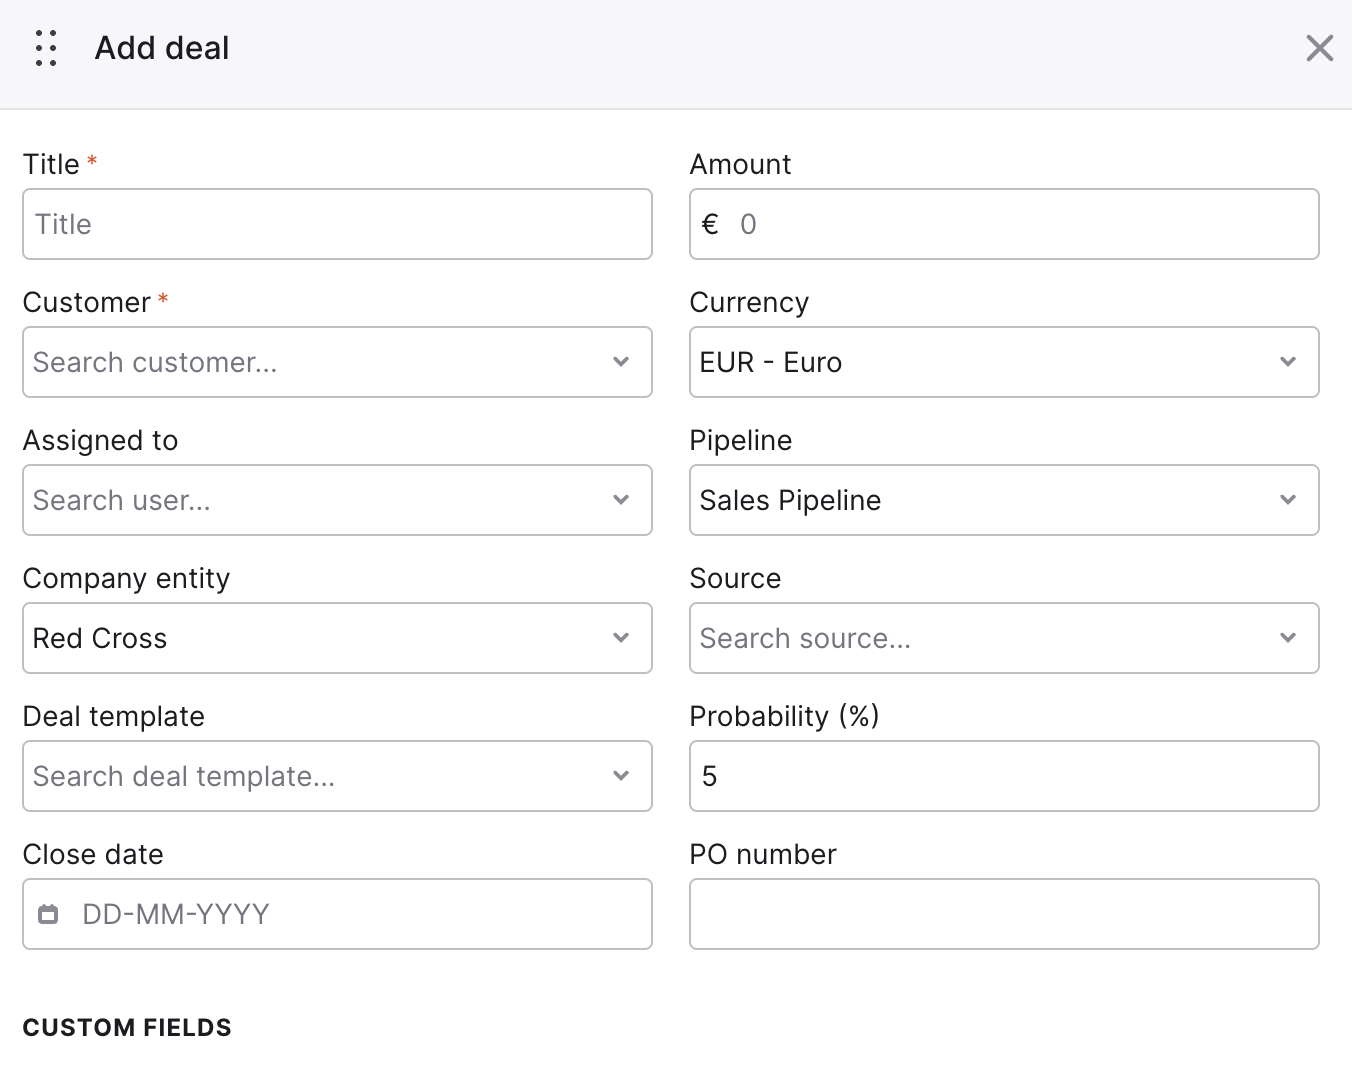Expand the Currency chevron arrow
This screenshot has width=1352, height=1074.
coord(1288,362)
